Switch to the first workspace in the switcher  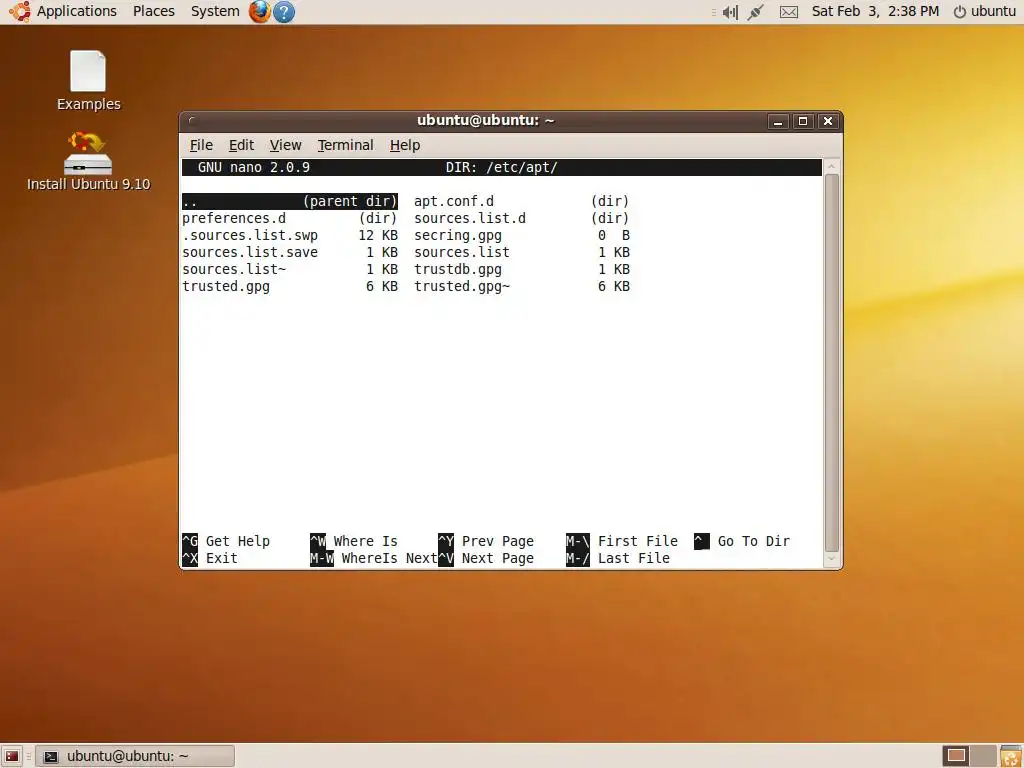tap(956, 756)
